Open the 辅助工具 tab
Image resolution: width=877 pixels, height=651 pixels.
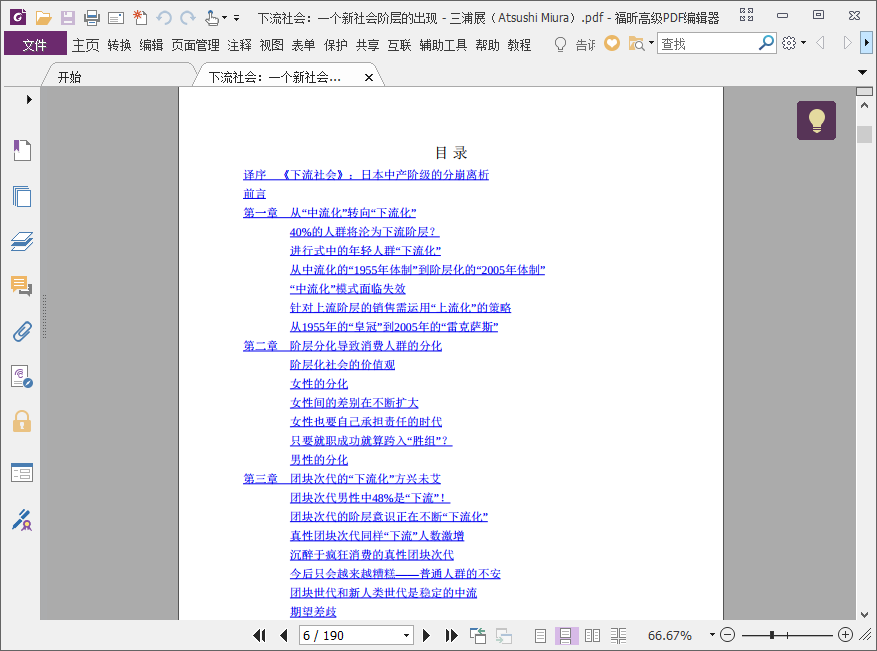[x=443, y=45]
